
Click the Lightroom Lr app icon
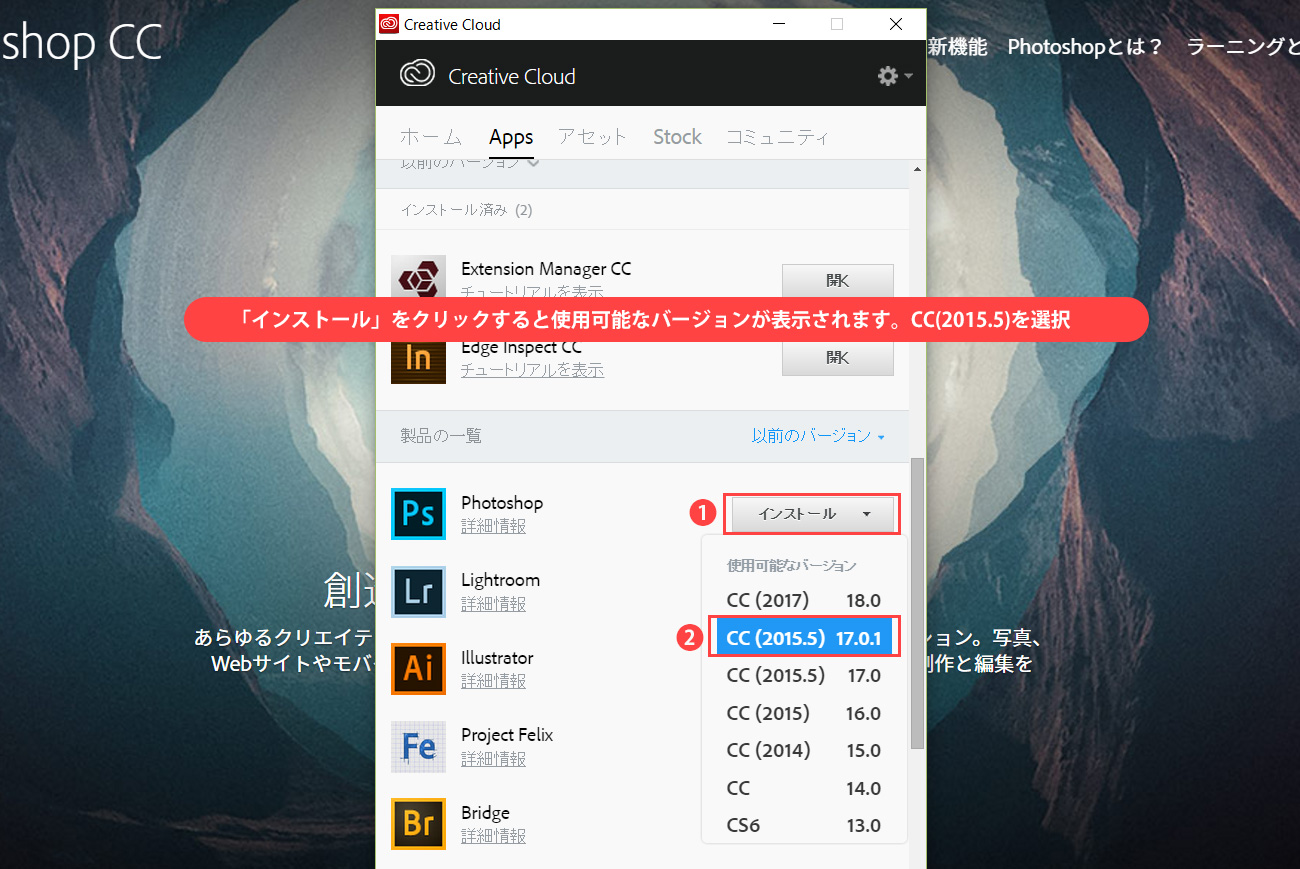(418, 592)
